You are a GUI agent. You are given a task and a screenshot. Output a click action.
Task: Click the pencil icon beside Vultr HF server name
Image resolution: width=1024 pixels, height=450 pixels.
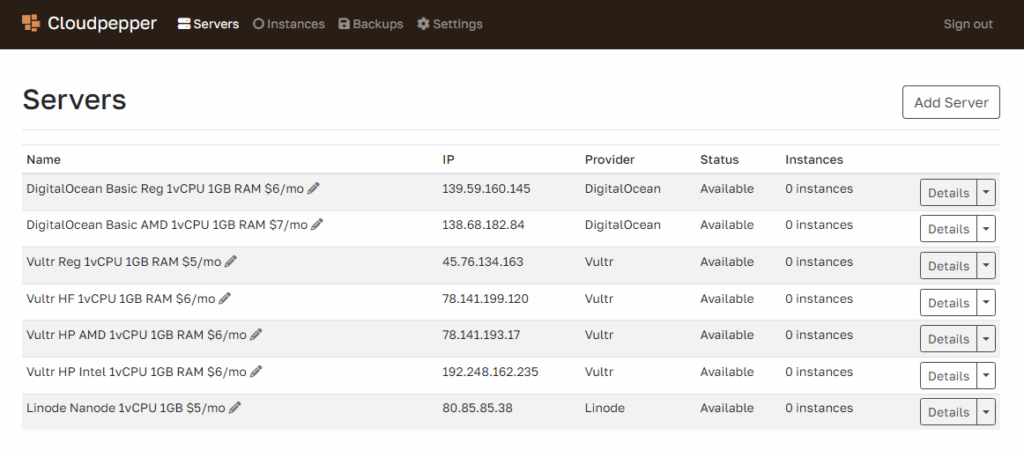(225, 298)
